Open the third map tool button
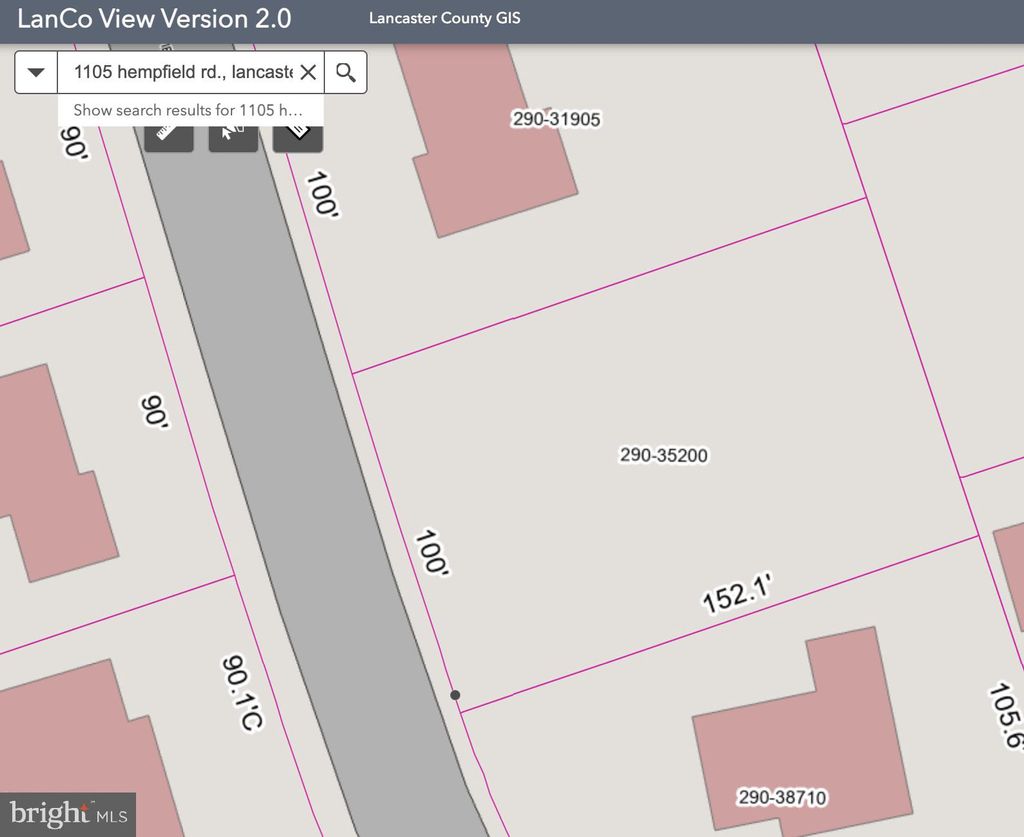Viewport: 1024px width, 837px height. [x=298, y=134]
